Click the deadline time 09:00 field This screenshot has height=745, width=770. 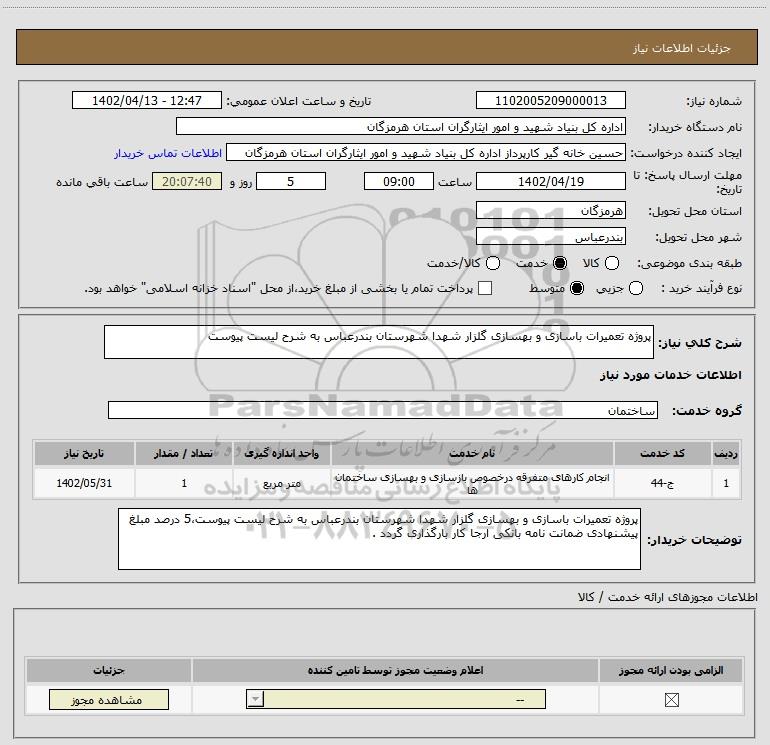click(x=399, y=181)
